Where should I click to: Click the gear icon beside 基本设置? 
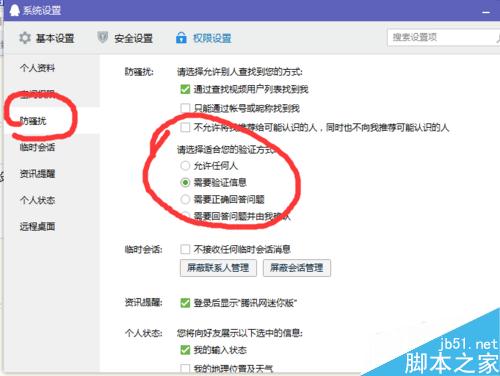(x=25, y=38)
